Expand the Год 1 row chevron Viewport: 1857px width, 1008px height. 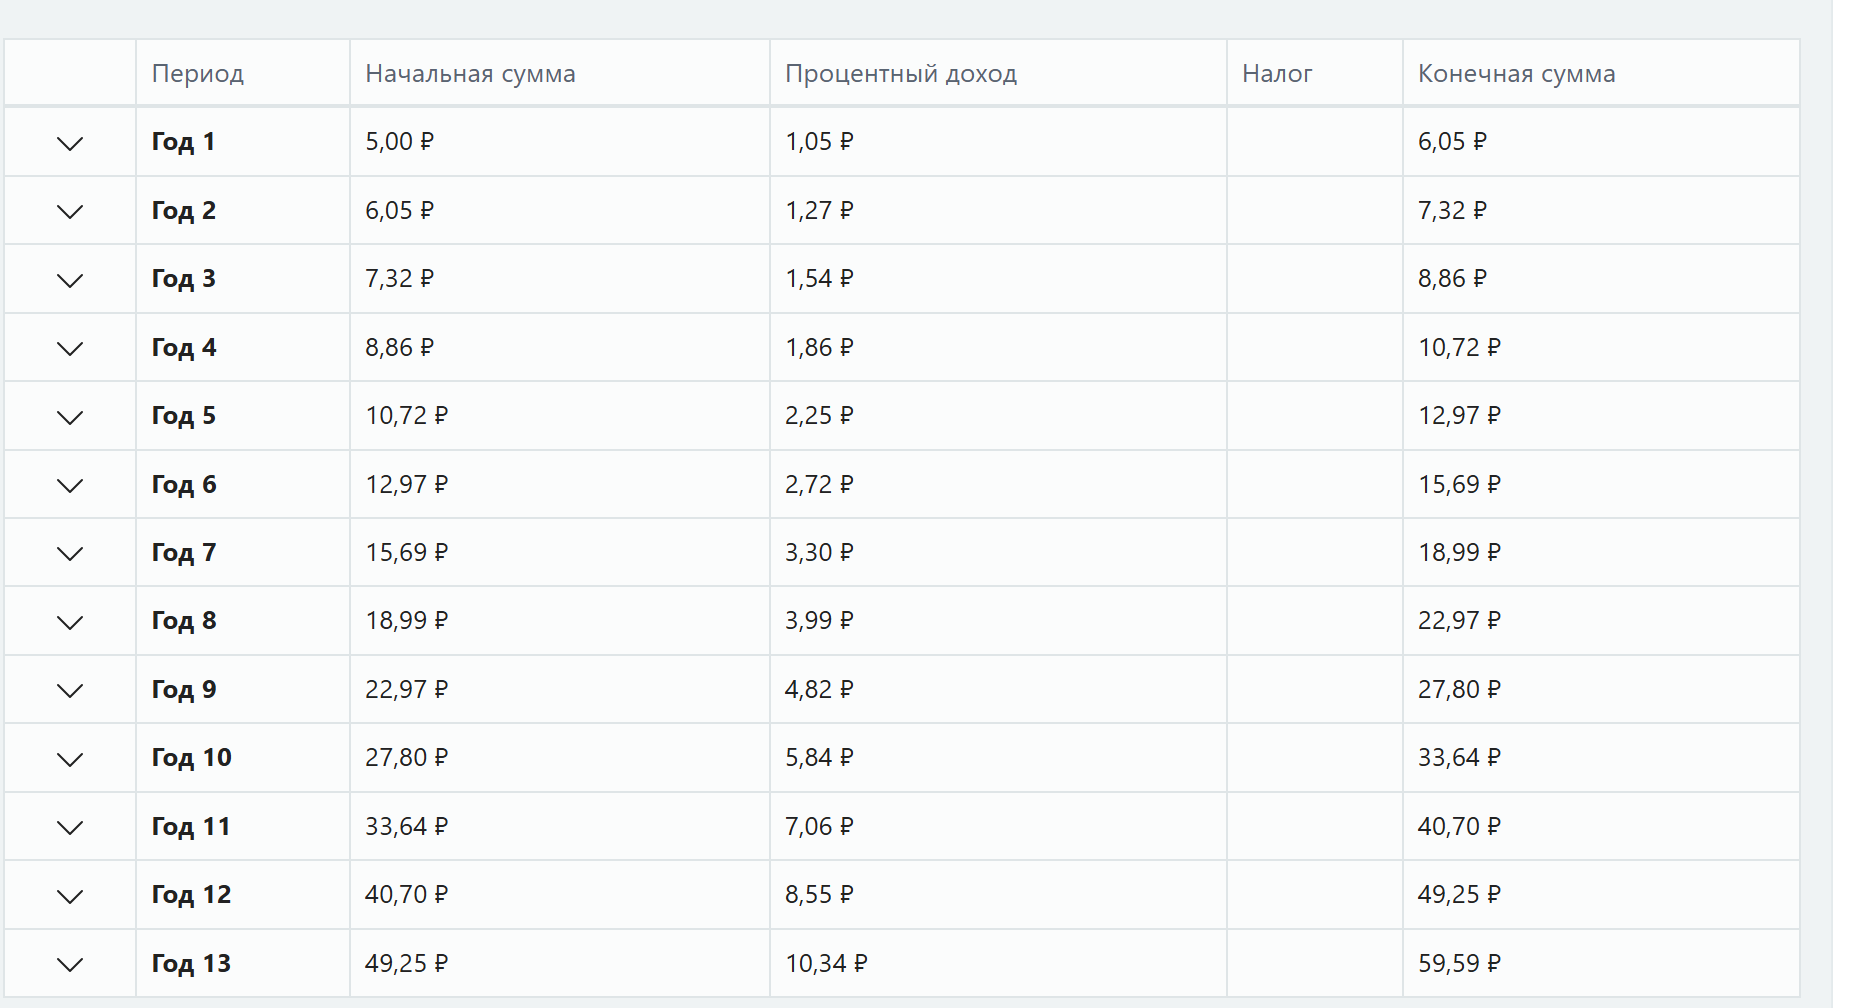70,143
